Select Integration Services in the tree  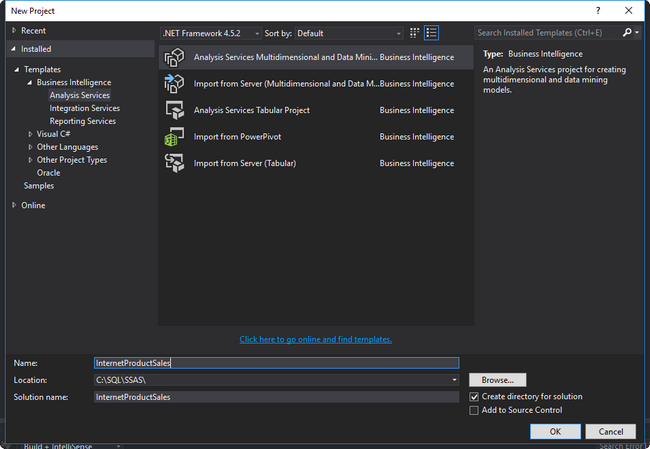(85, 108)
